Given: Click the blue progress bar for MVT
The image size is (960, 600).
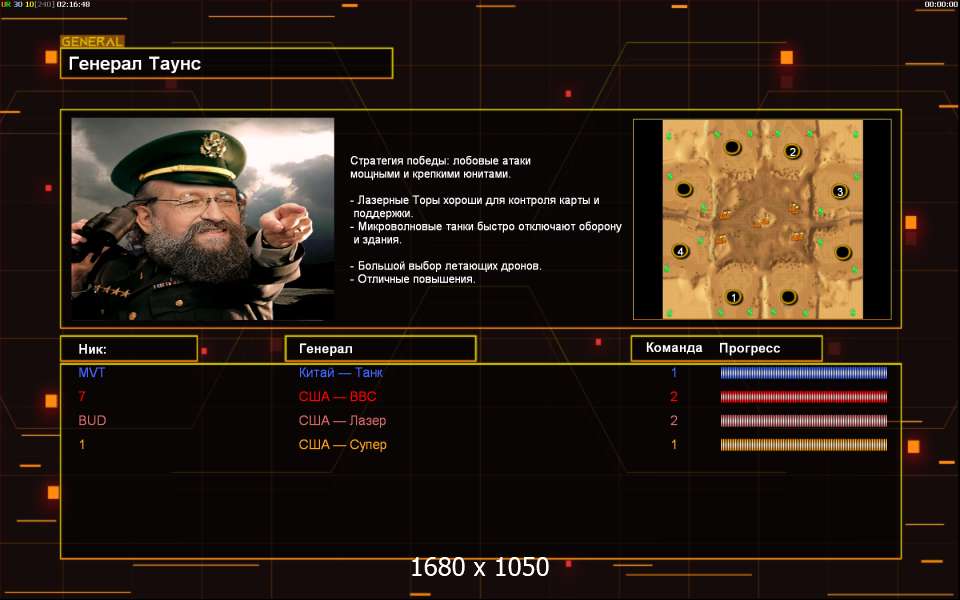Looking at the screenshot, I should pyautogui.click(x=803, y=373).
